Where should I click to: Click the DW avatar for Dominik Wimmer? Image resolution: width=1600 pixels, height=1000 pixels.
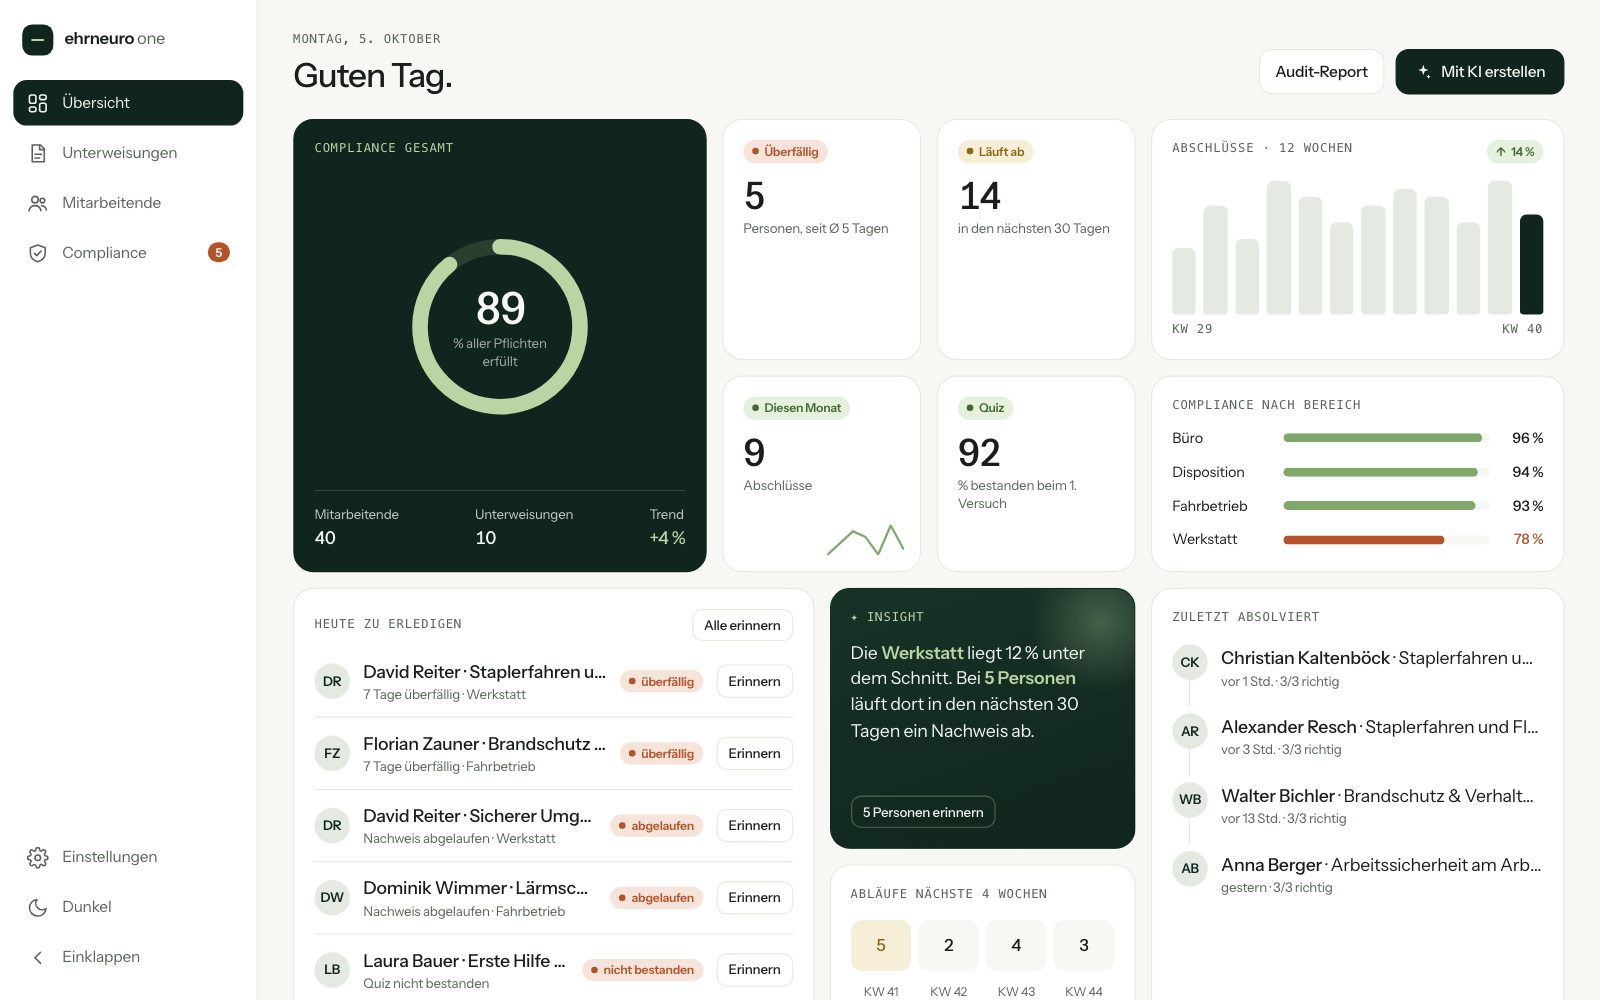pyautogui.click(x=332, y=897)
